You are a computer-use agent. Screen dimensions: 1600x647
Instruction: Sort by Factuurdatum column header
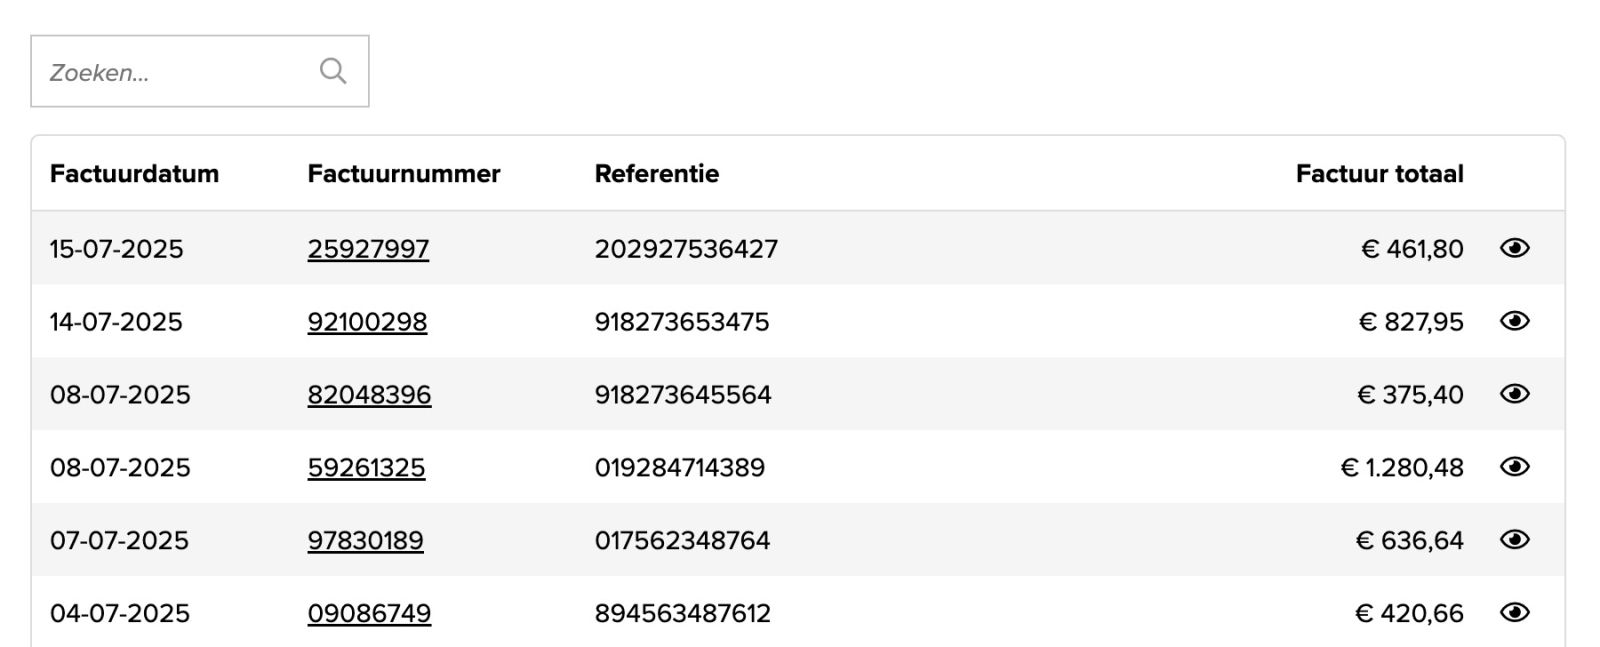[134, 174]
